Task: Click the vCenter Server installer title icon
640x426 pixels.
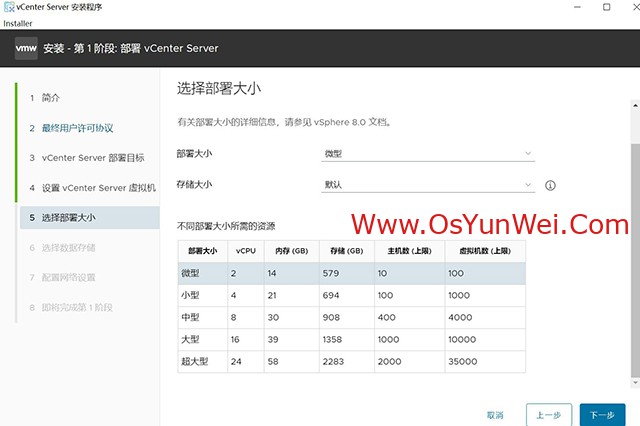Action: [9, 7]
